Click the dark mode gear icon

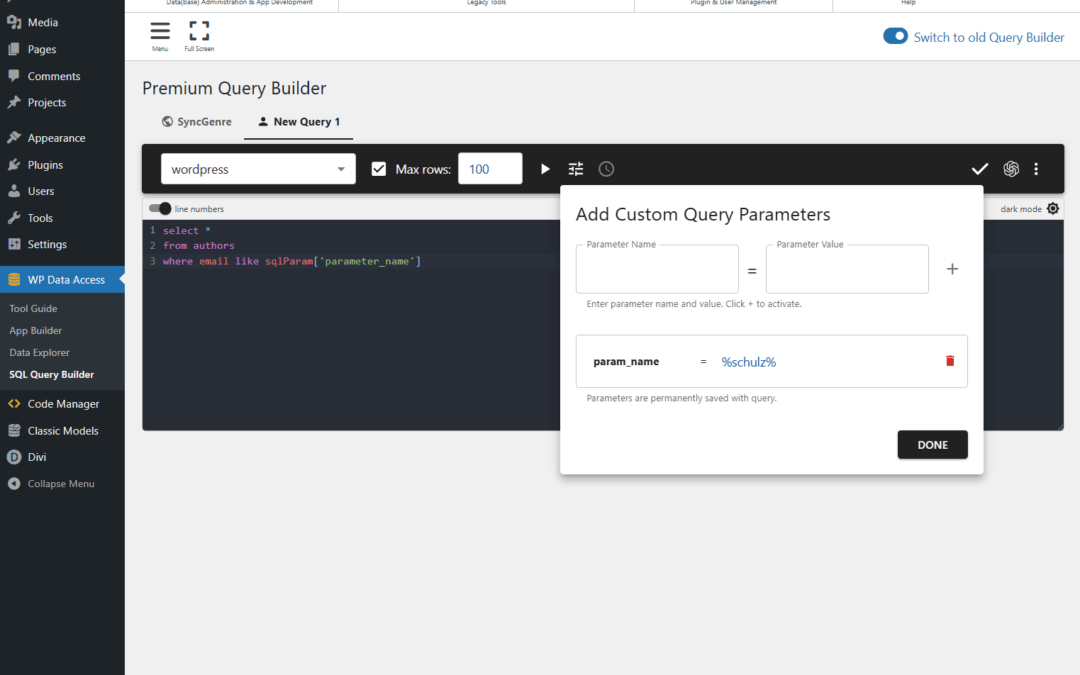tap(1052, 209)
